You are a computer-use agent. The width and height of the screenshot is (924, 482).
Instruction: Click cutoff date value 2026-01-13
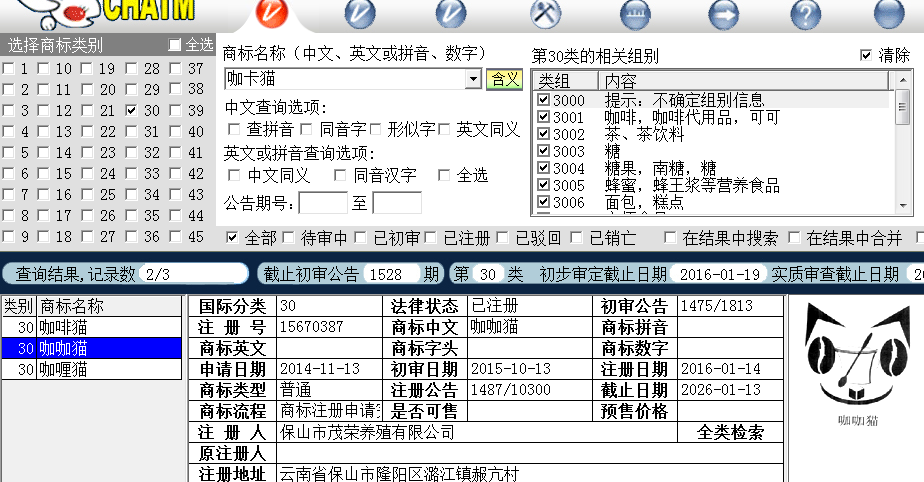(721, 390)
